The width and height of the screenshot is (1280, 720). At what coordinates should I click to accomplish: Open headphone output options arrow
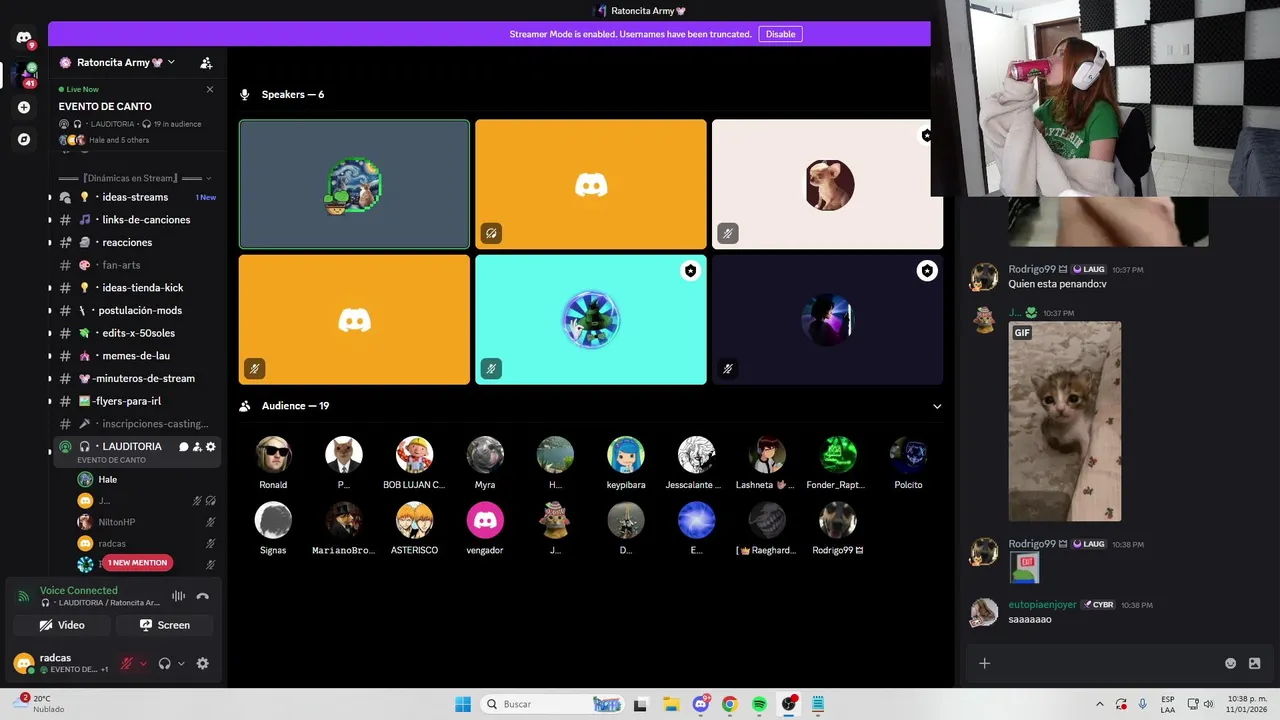tap(181, 663)
